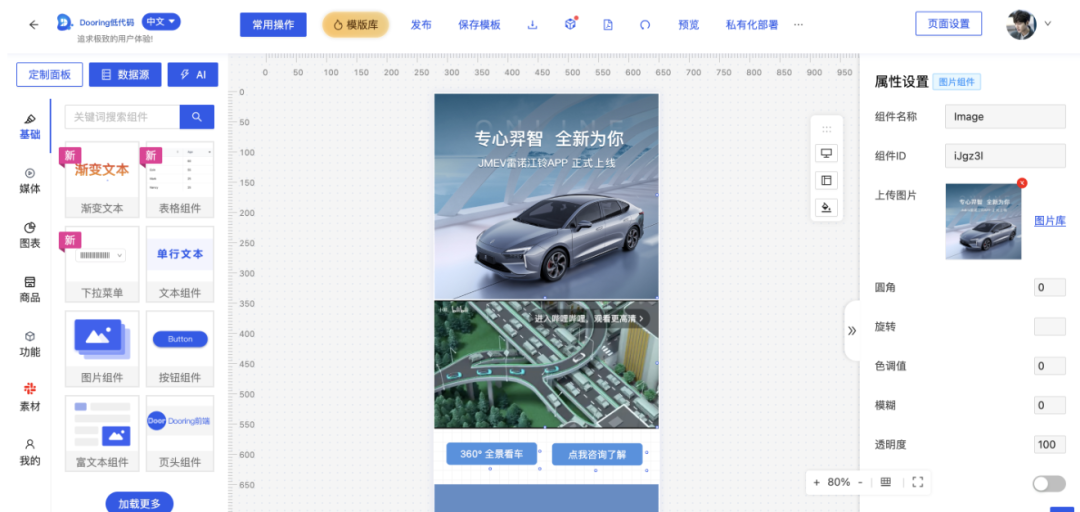Click the 关键词搜索组件 search field

122,117
